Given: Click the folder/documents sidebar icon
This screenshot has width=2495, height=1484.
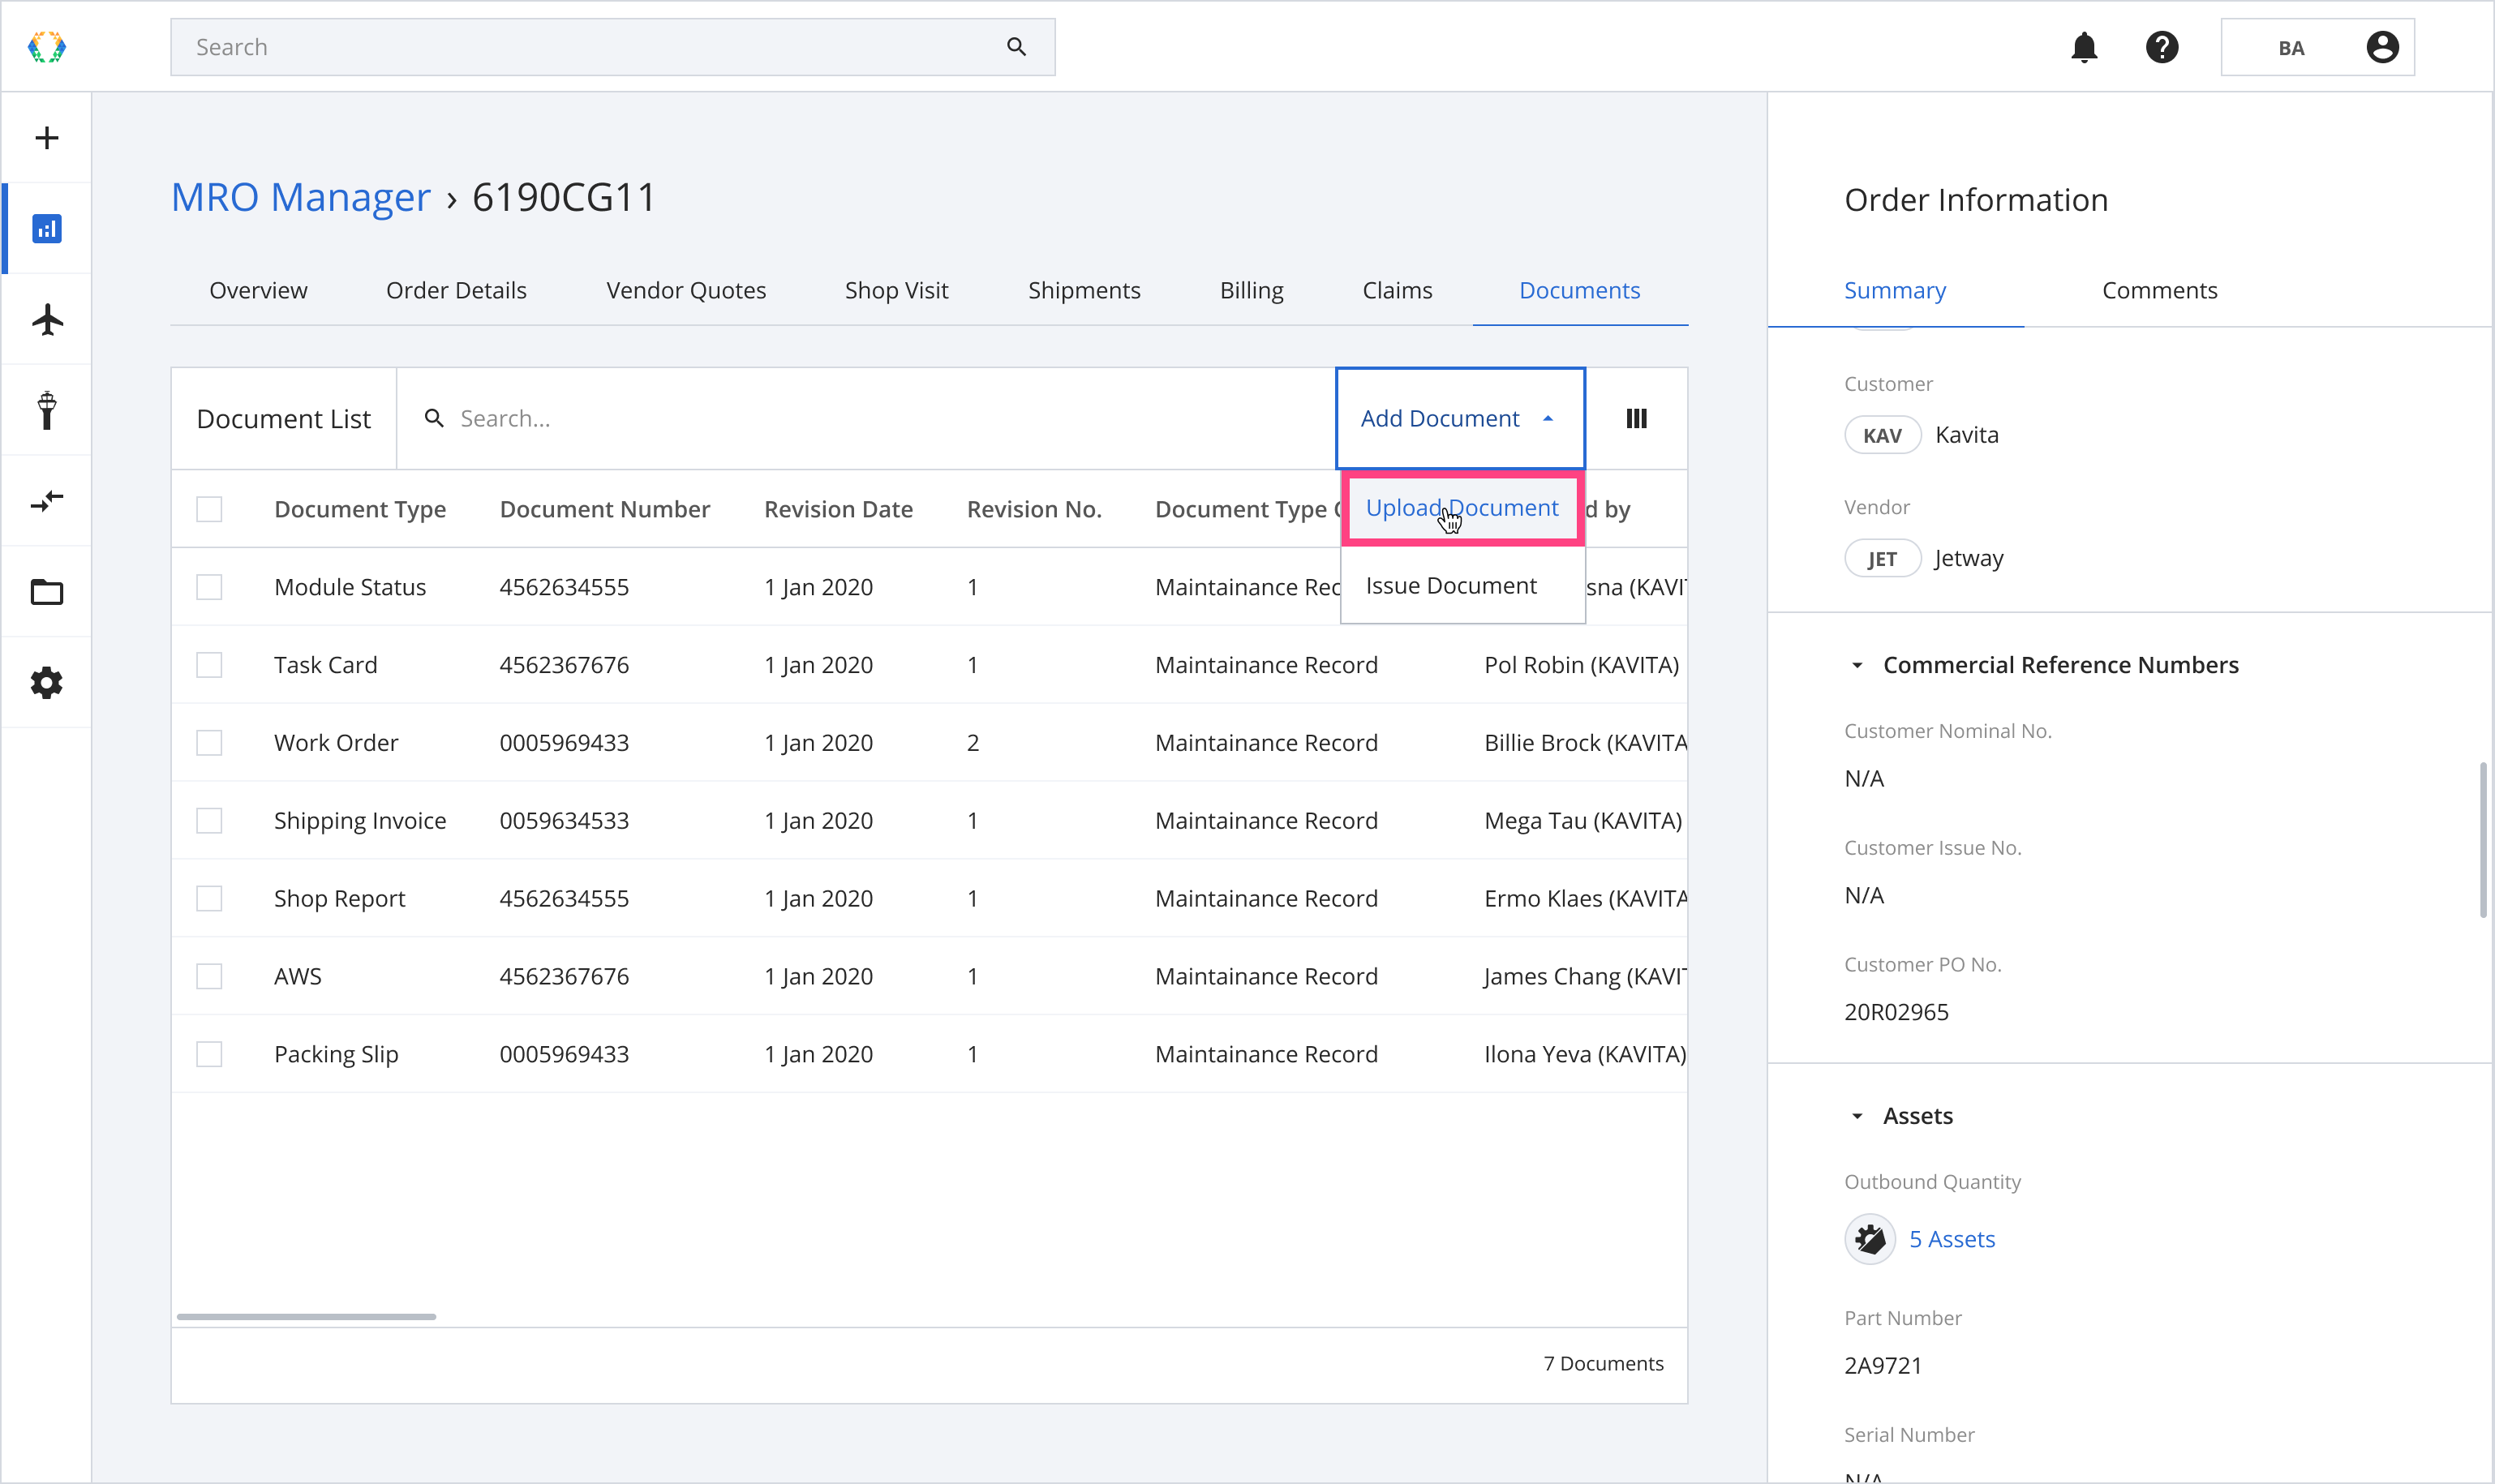Looking at the screenshot, I should (x=48, y=592).
